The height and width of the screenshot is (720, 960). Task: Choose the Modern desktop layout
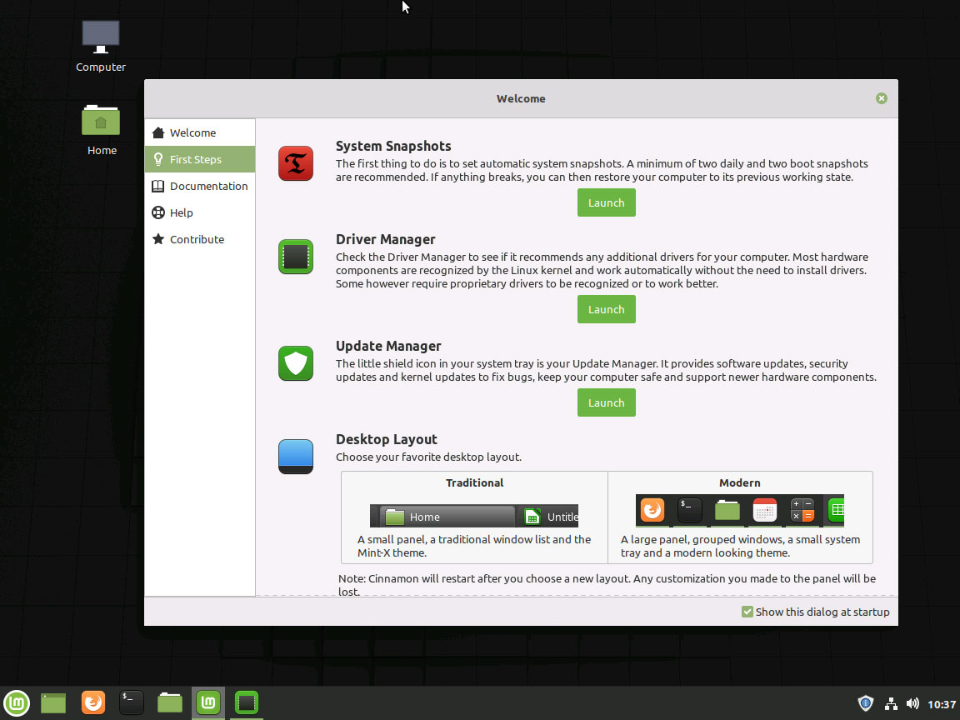pos(740,517)
